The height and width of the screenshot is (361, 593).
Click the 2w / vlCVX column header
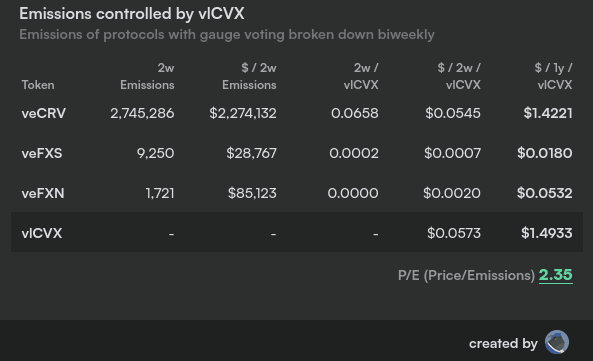(x=361, y=76)
